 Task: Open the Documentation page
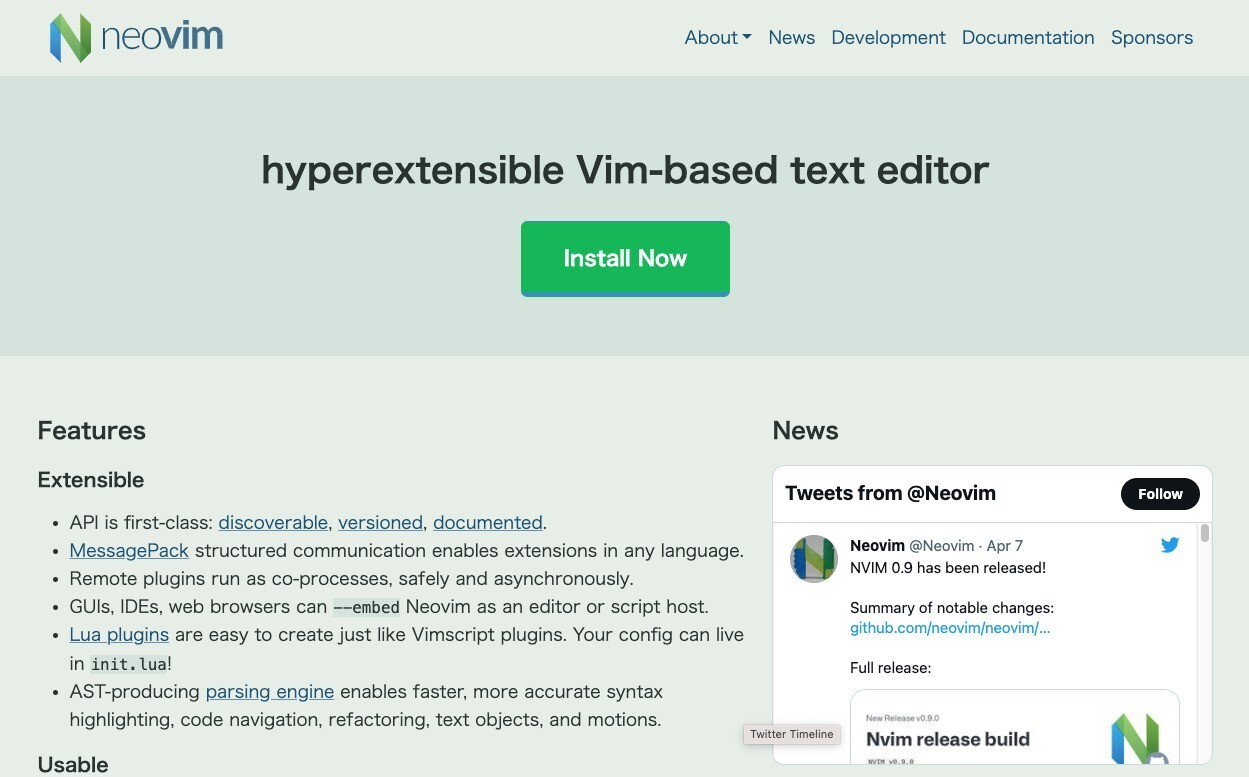pyautogui.click(x=1028, y=37)
